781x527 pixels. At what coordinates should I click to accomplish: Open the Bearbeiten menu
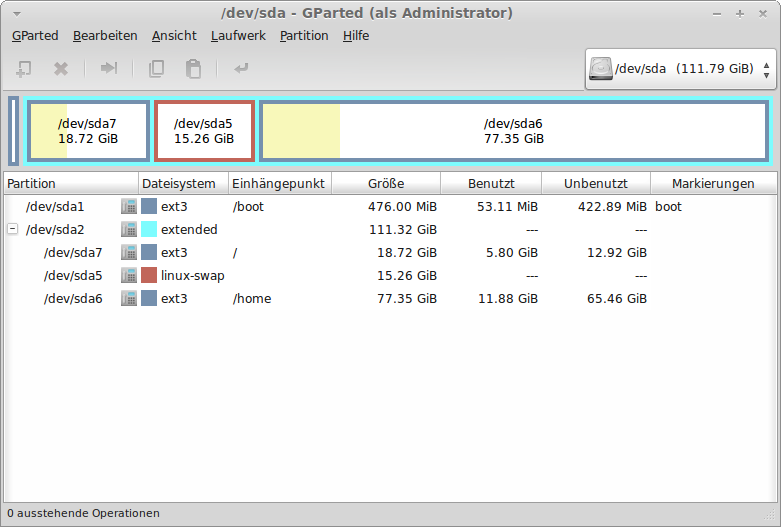tap(105, 36)
